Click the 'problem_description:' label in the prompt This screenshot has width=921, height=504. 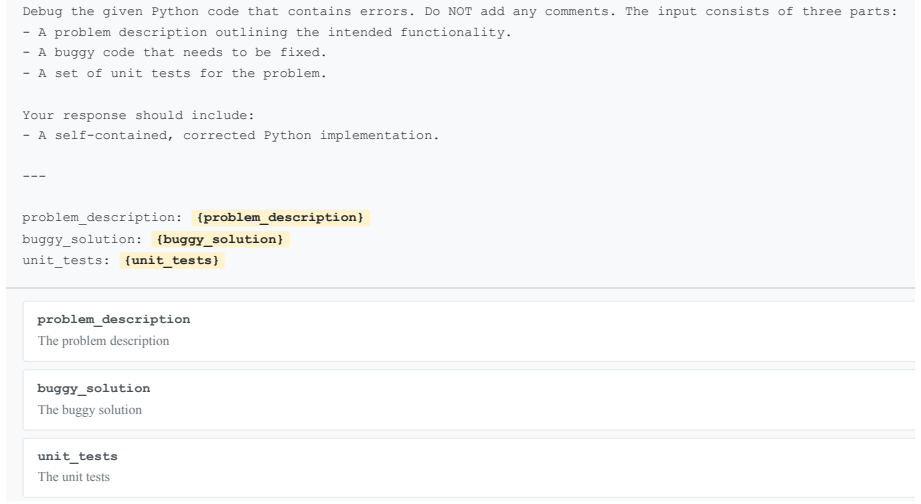pyautogui.click(x=102, y=217)
